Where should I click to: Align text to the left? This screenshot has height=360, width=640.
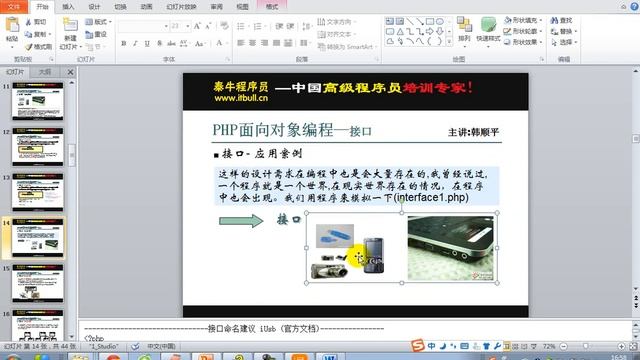click(241, 43)
